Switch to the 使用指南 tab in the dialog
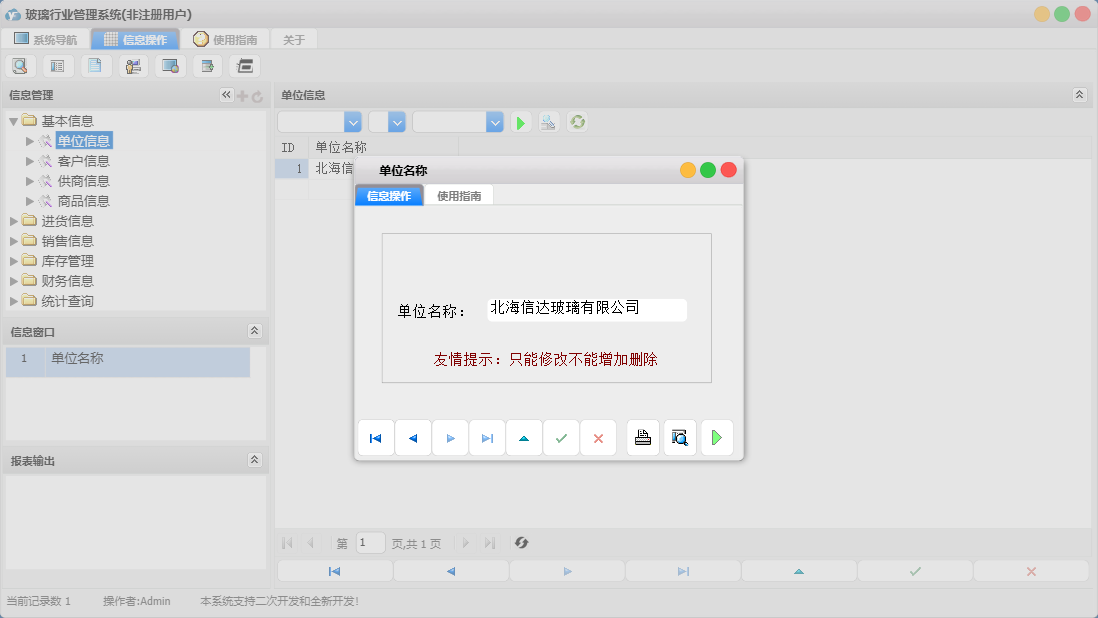 [x=459, y=195]
